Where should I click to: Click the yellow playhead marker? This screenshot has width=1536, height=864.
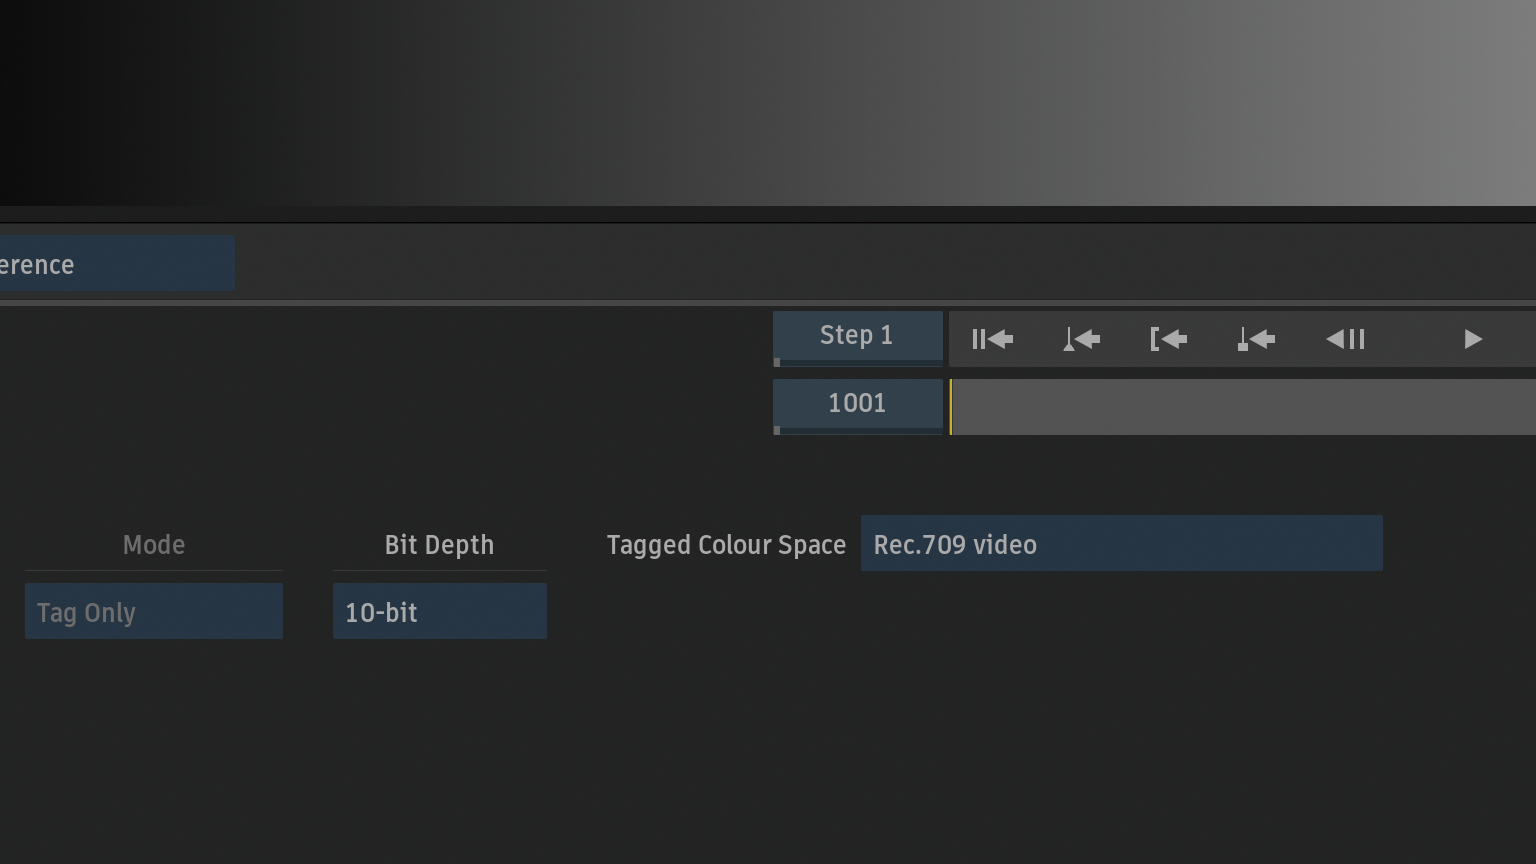click(x=950, y=407)
